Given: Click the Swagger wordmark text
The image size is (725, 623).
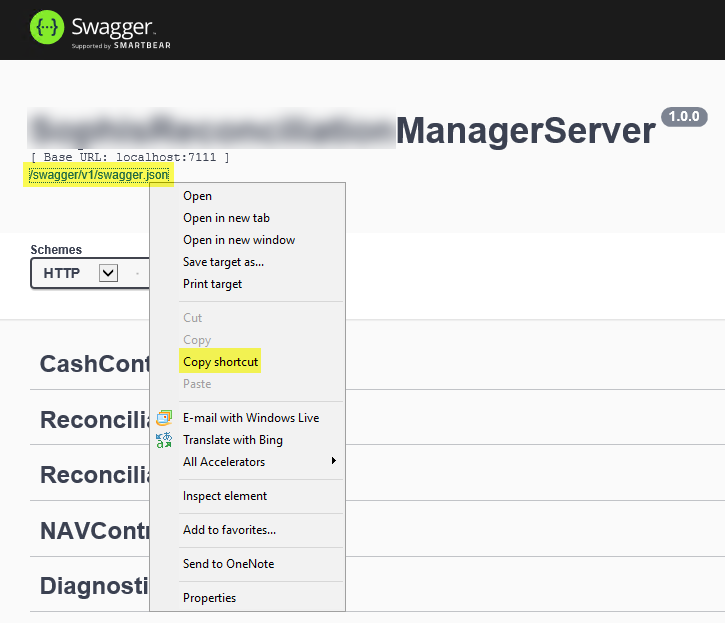Looking at the screenshot, I should (112, 27).
